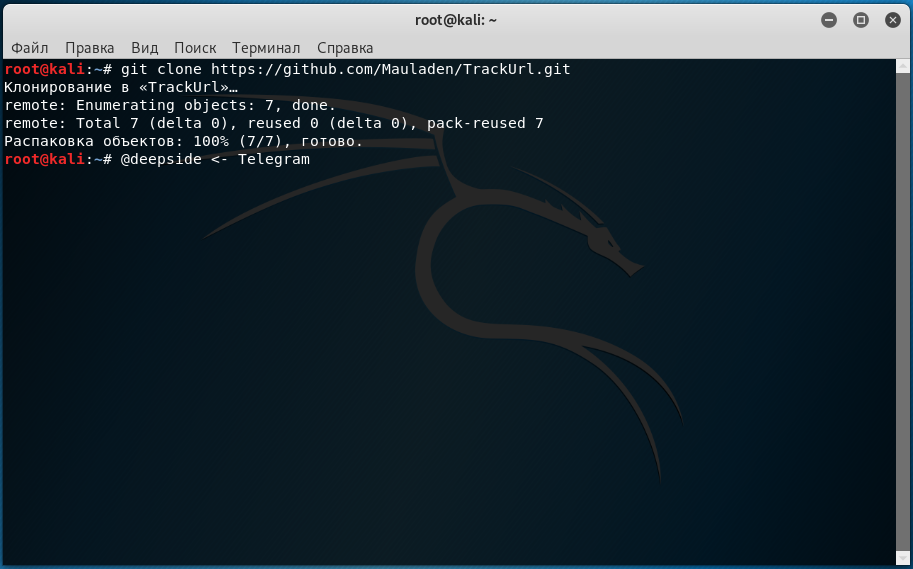The image size is (913, 569).
Task: Open the Справка menu
Action: 345,48
